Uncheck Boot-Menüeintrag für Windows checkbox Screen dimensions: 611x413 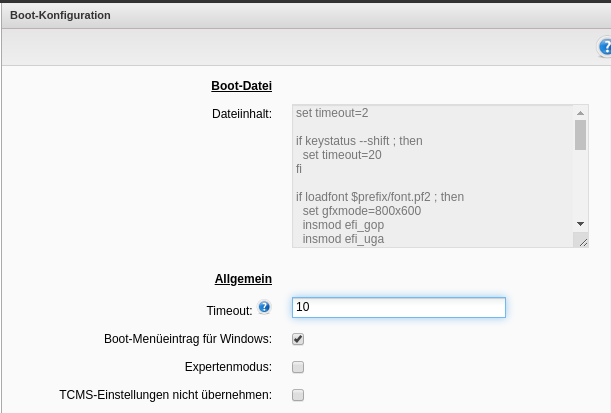(298, 339)
